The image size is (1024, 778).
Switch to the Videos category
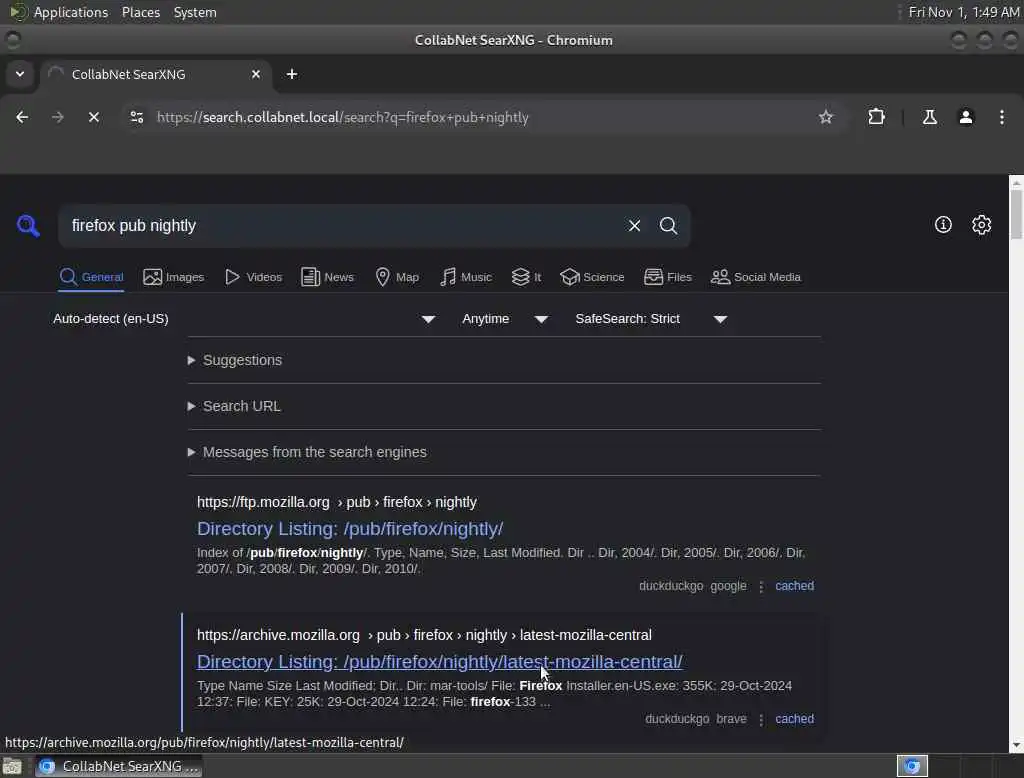253,277
